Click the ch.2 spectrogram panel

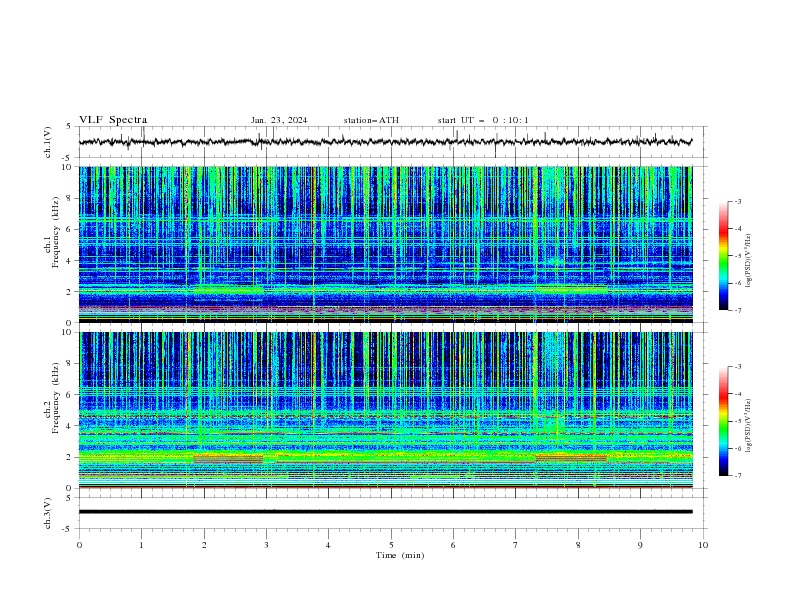click(x=385, y=410)
